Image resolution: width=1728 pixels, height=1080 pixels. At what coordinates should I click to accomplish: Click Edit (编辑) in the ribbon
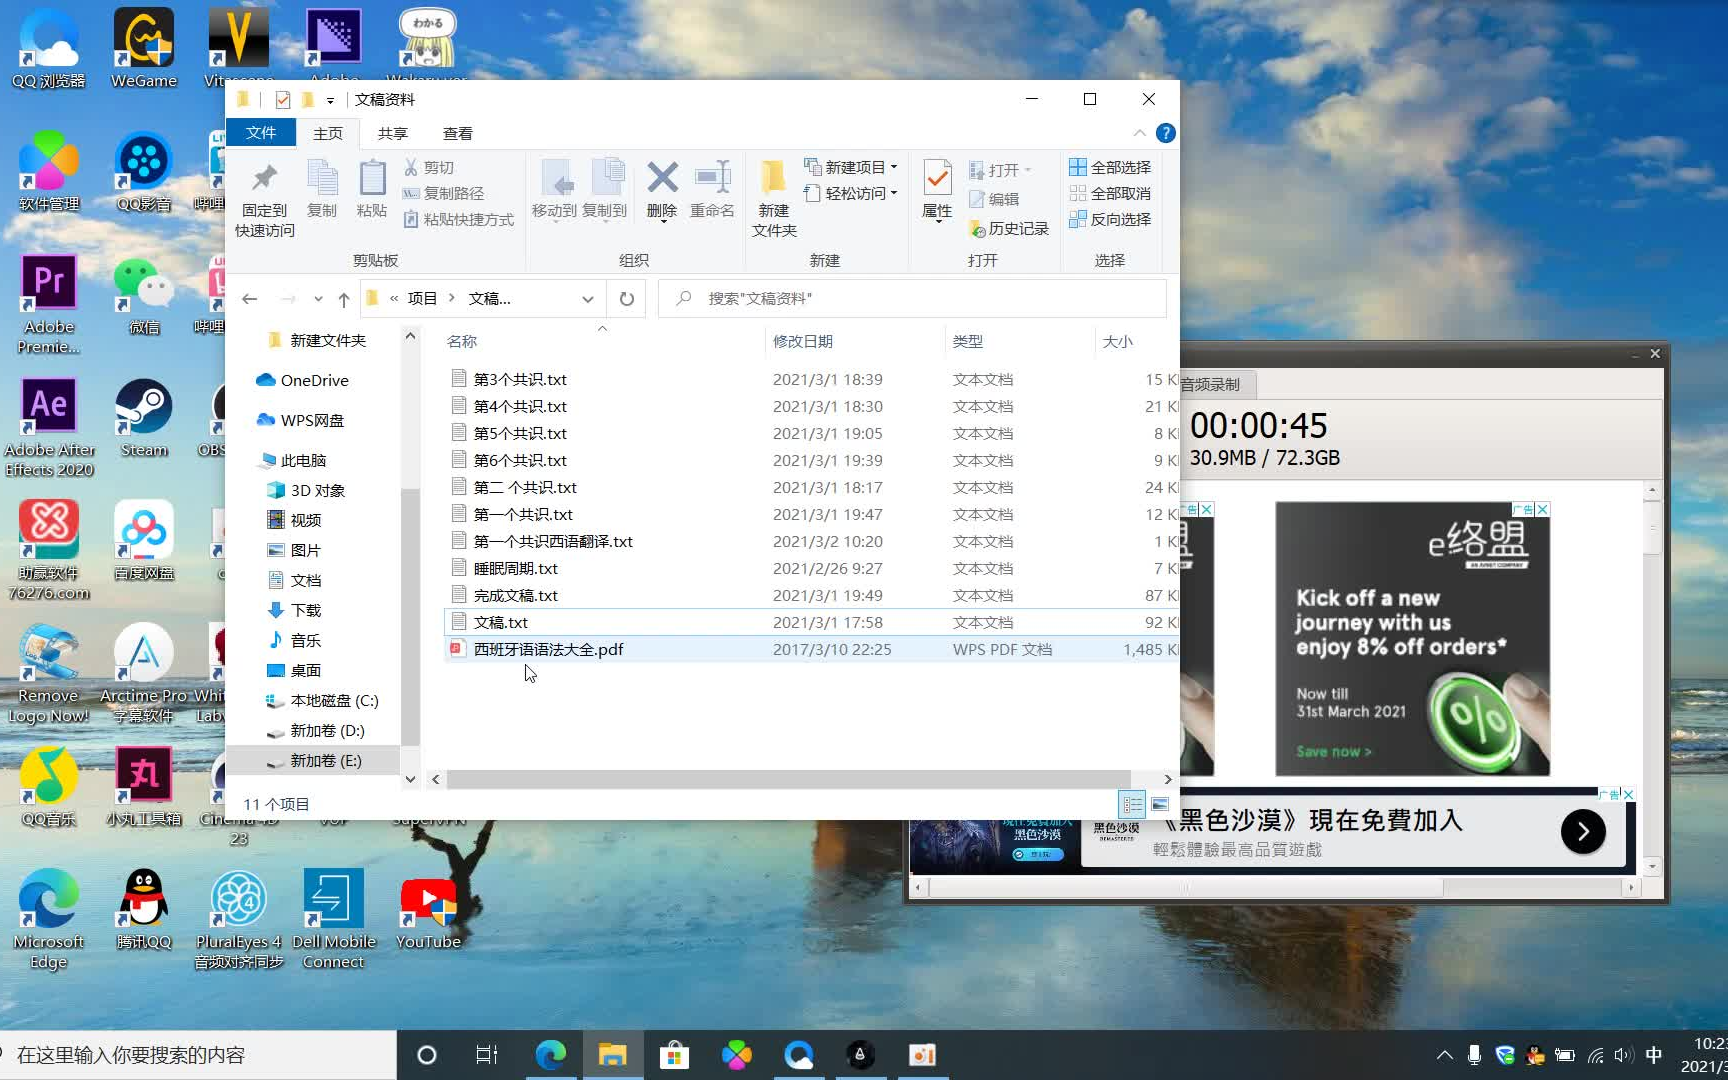994,199
